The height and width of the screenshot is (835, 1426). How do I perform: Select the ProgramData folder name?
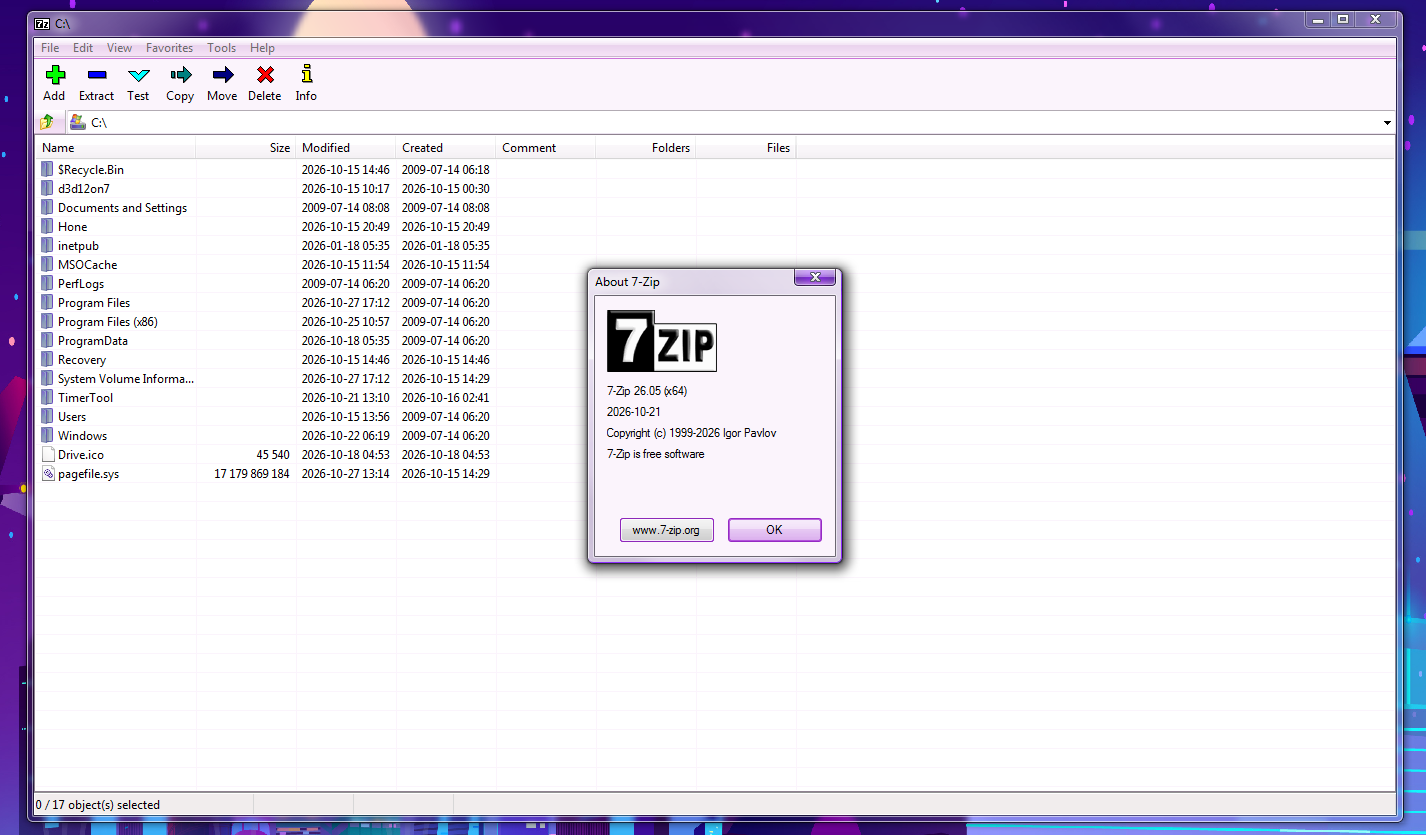93,340
